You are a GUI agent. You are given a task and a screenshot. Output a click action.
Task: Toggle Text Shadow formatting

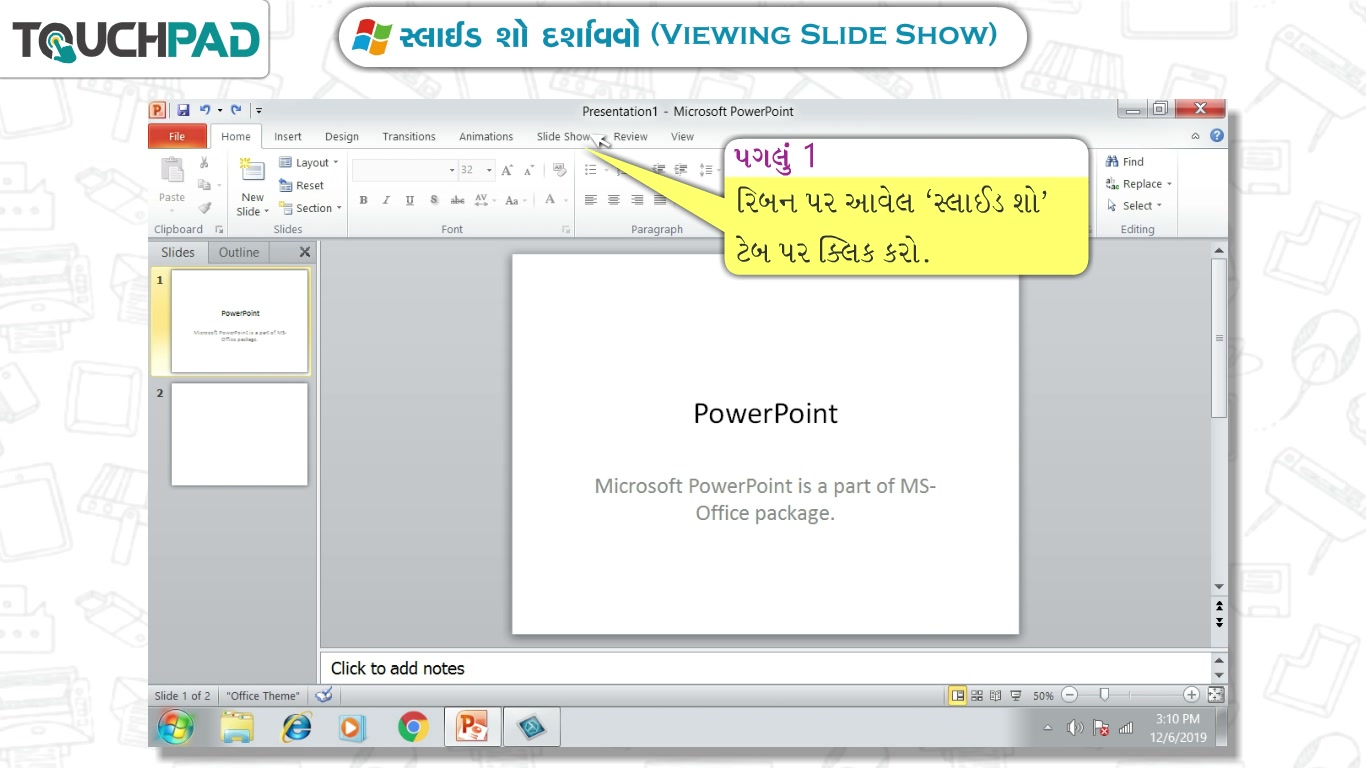pyautogui.click(x=434, y=200)
